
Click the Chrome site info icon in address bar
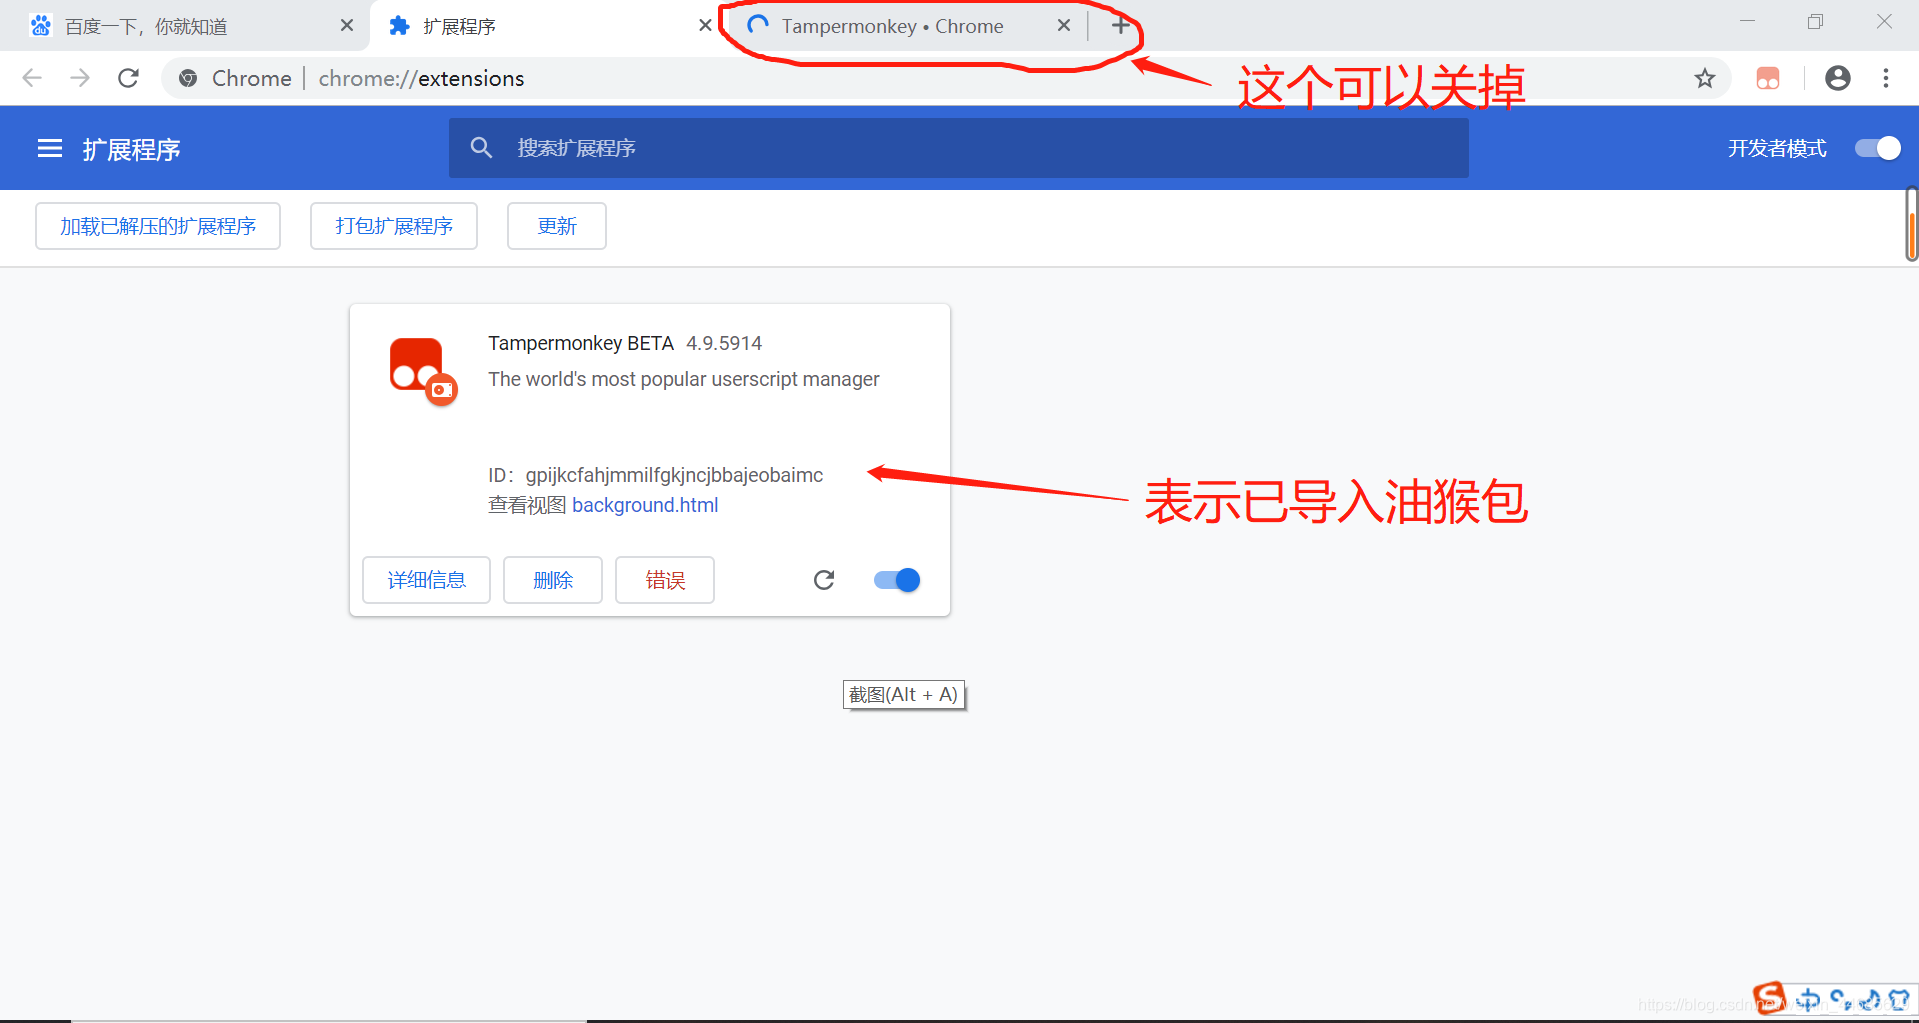tap(188, 78)
